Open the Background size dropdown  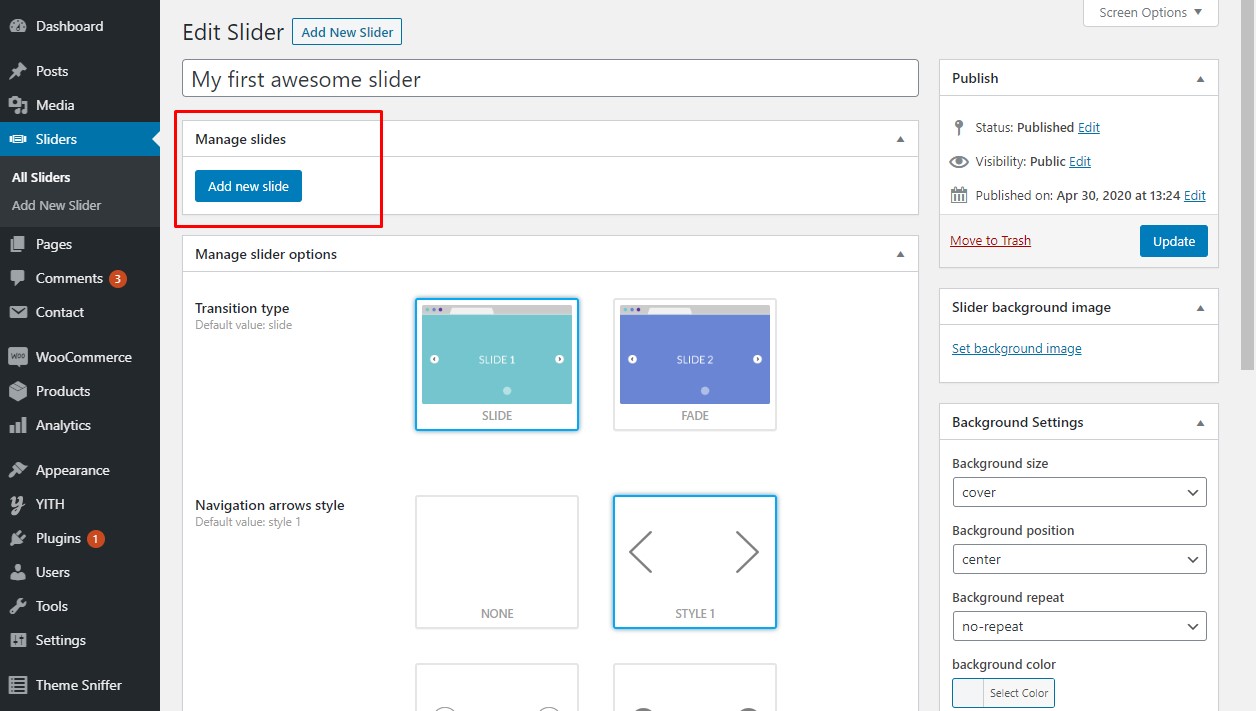click(x=1079, y=492)
